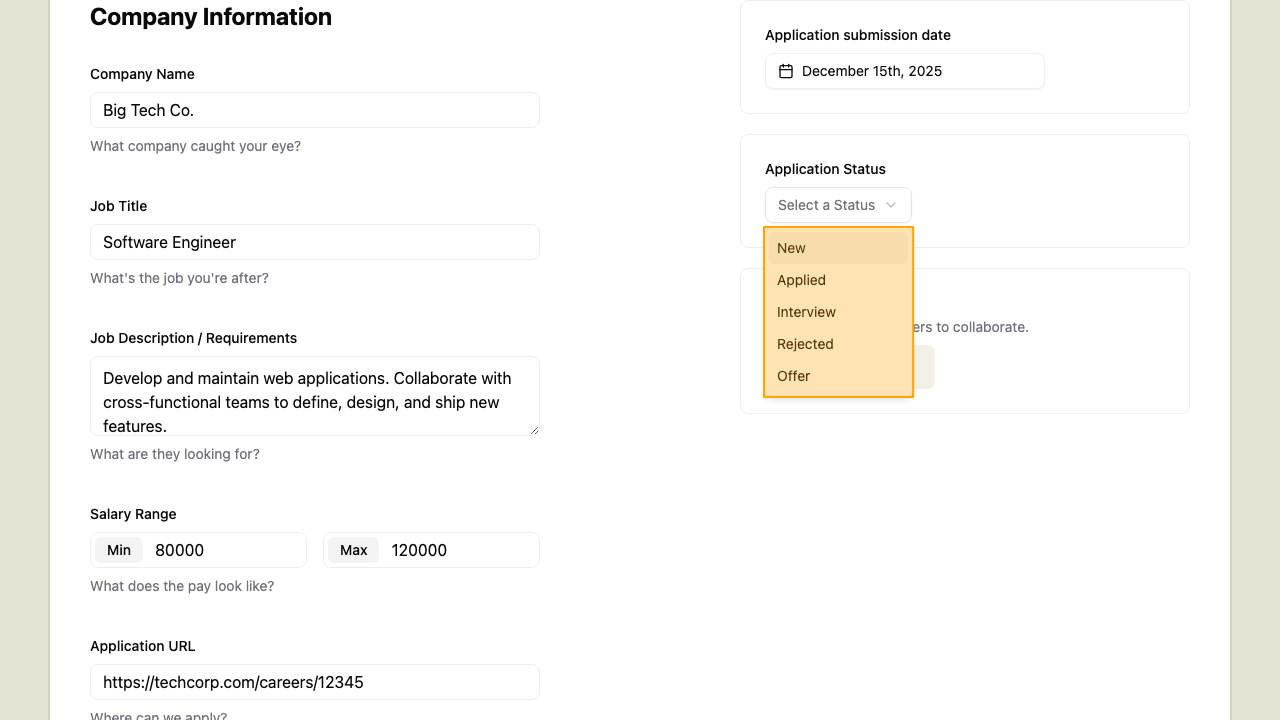The height and width of the screenshot is (720, 1280).
Task: Focus the Company Name input
Action: pyautogui.click(x=315, y=110)
